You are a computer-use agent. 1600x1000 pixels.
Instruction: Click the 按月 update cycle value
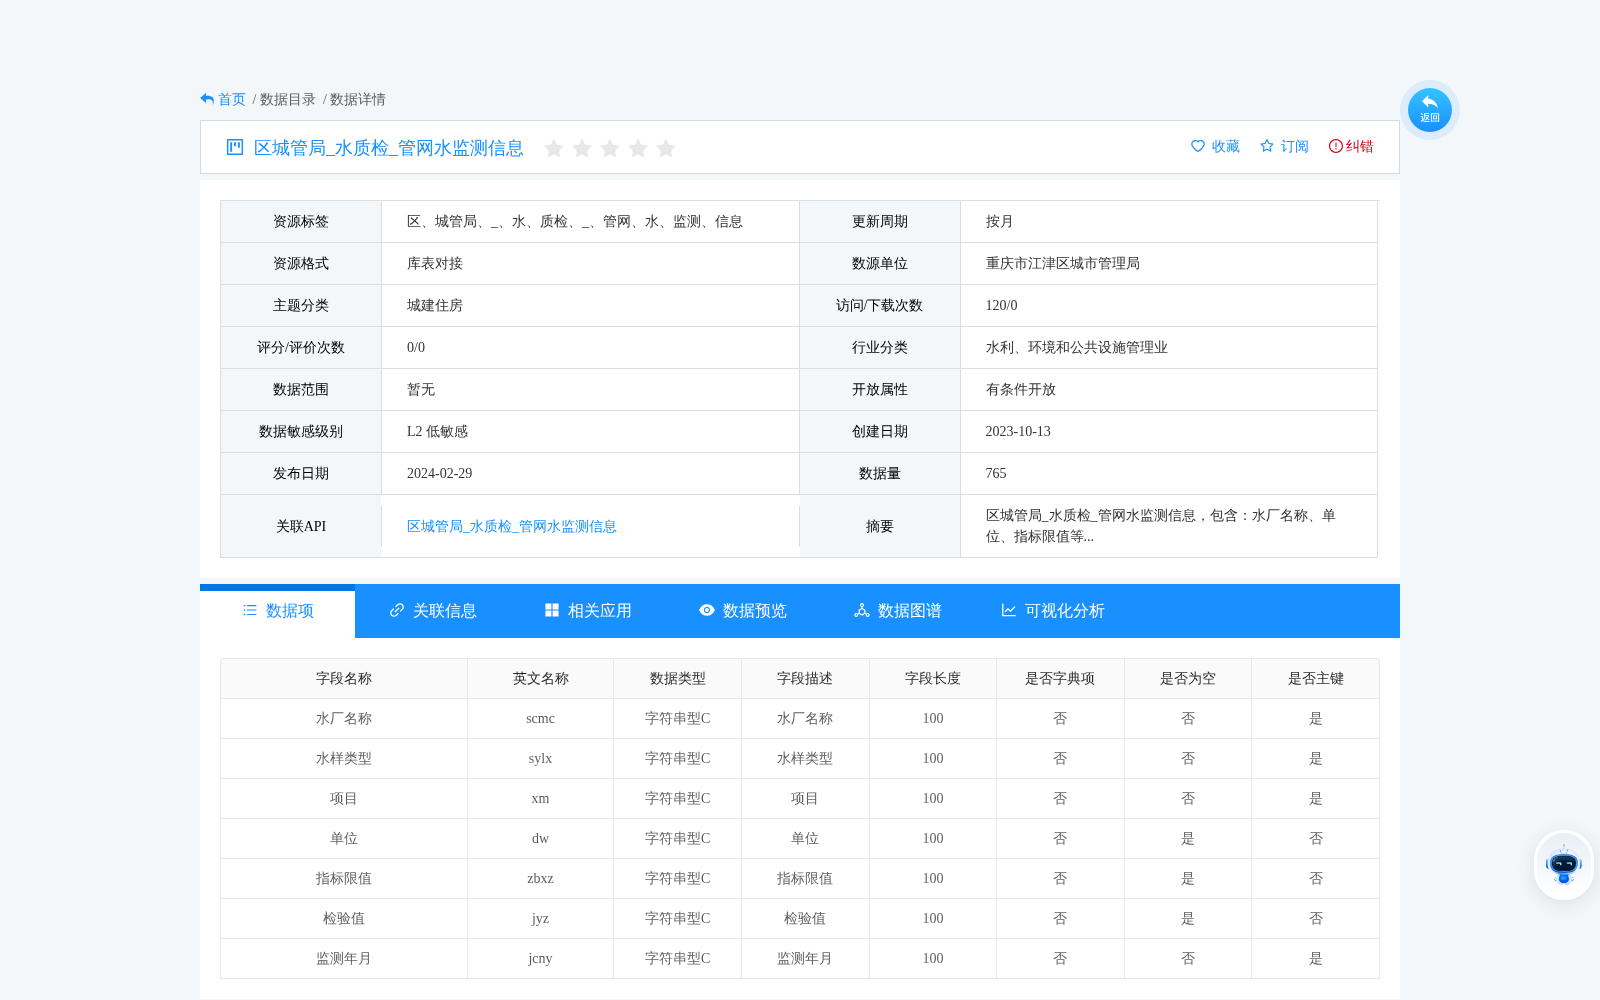1000,221
